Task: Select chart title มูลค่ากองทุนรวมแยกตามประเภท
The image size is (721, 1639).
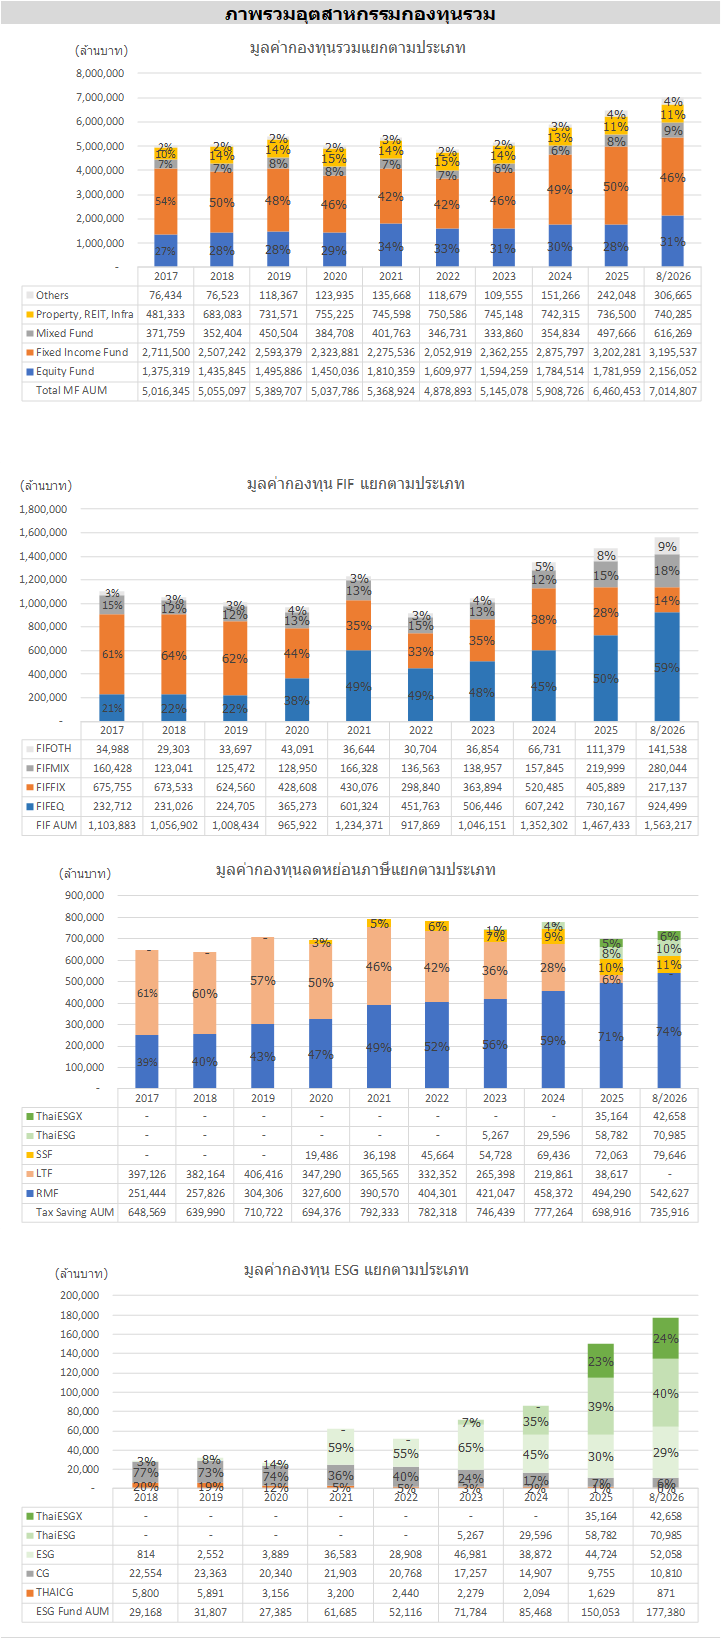Action: (357, 47)
